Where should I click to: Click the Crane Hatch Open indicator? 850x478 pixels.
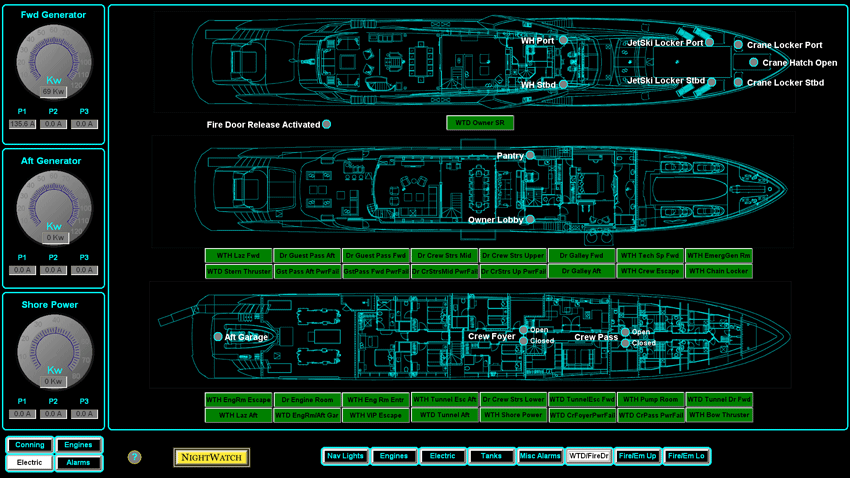pos(754,63)
